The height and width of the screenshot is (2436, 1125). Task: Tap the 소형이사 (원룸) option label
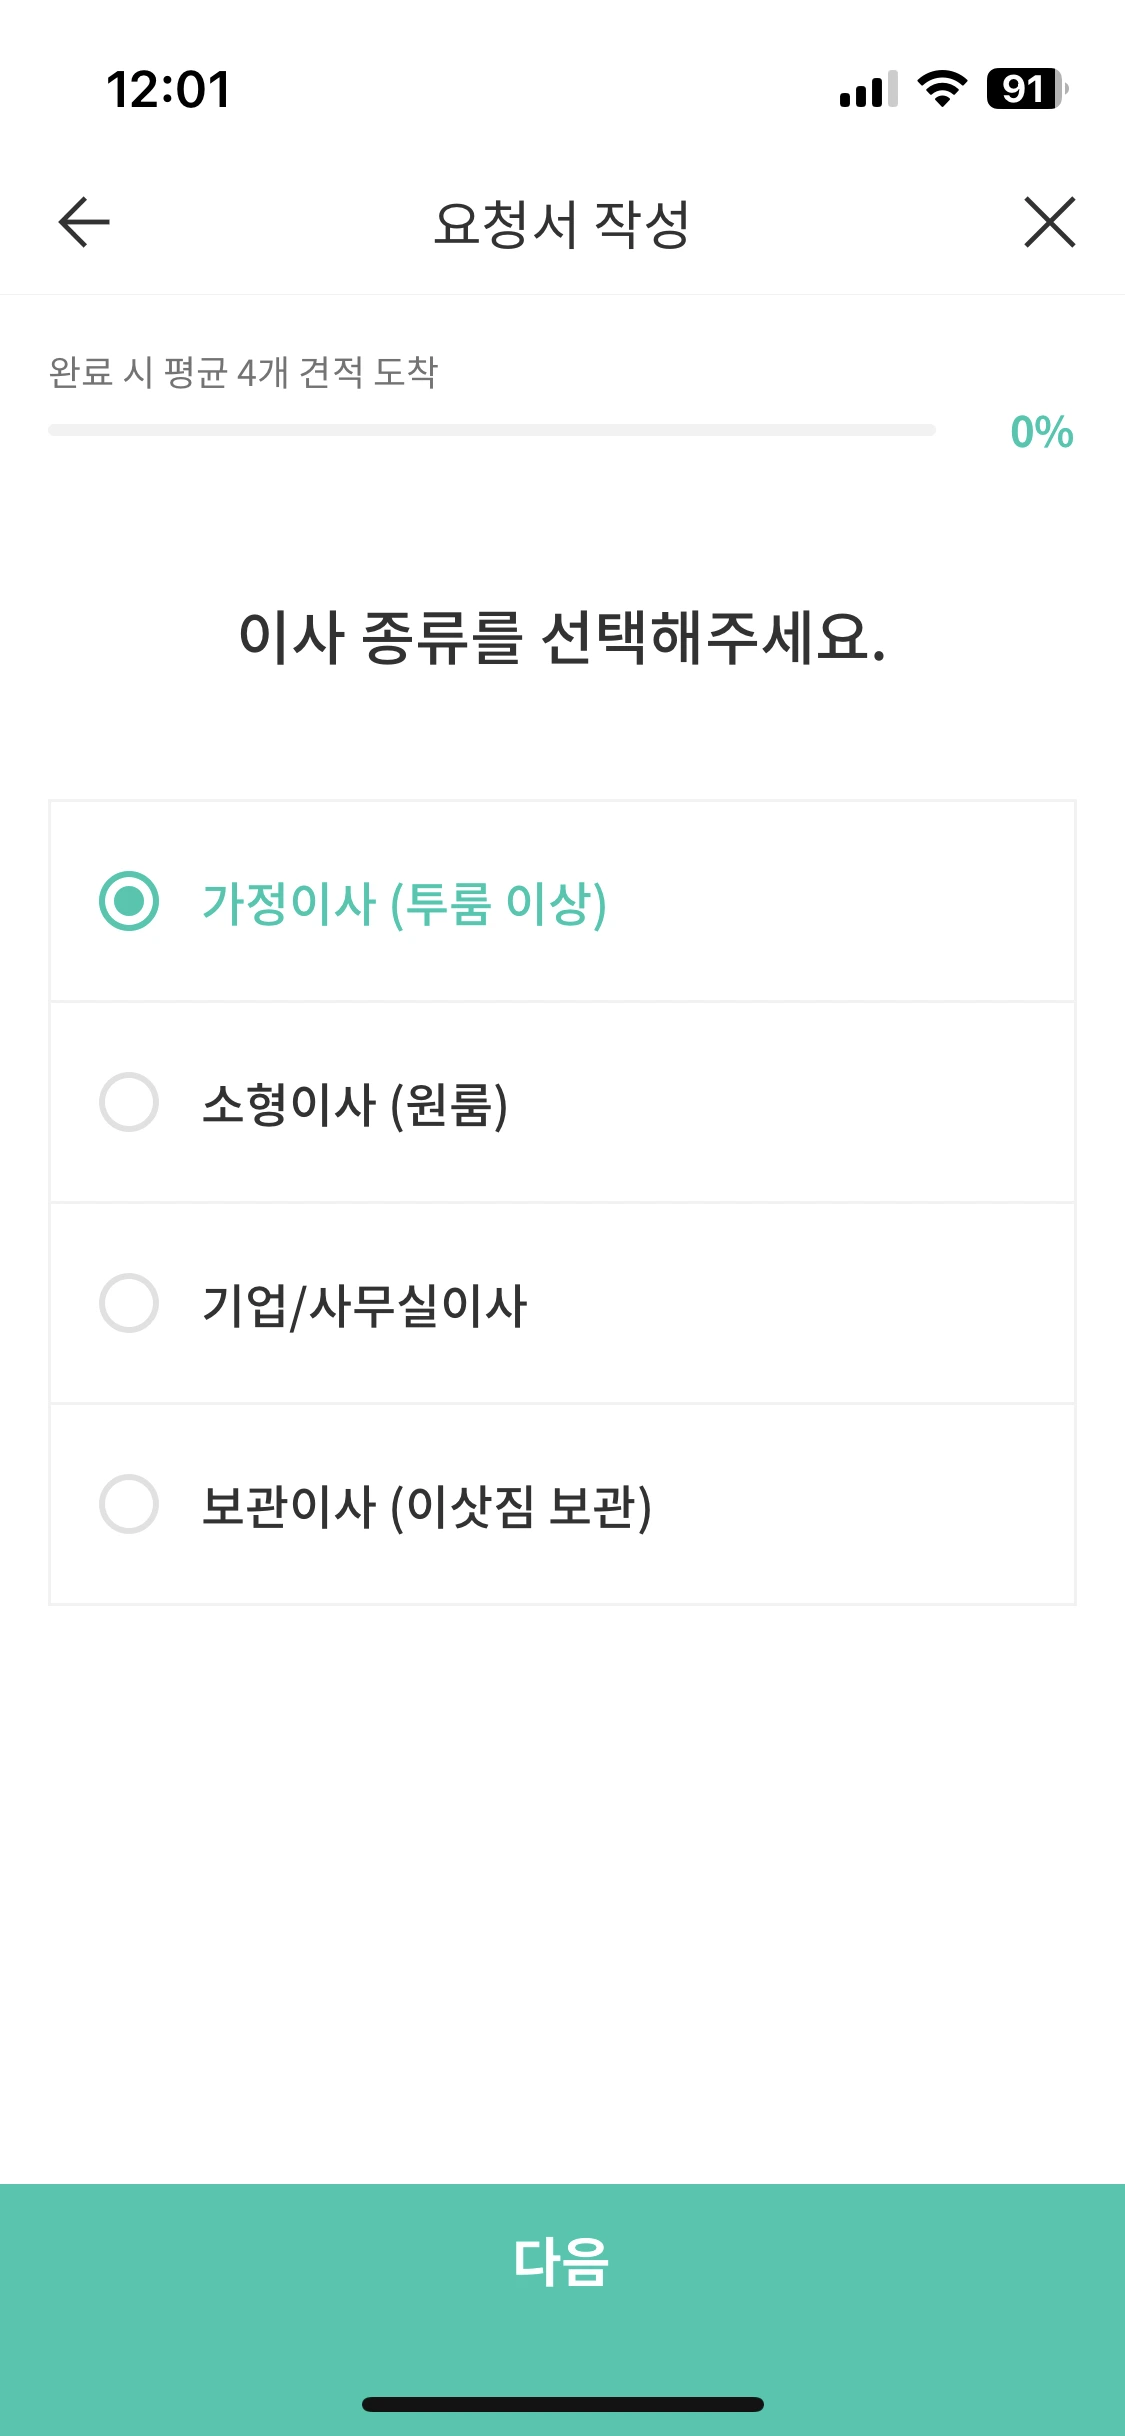coord(355,1104)
